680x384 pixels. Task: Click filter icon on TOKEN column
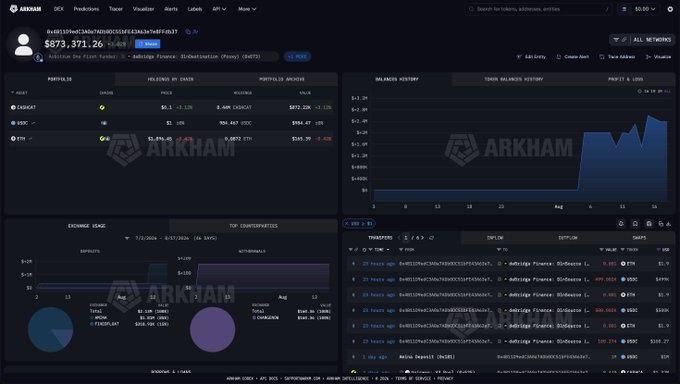(623, 249)
